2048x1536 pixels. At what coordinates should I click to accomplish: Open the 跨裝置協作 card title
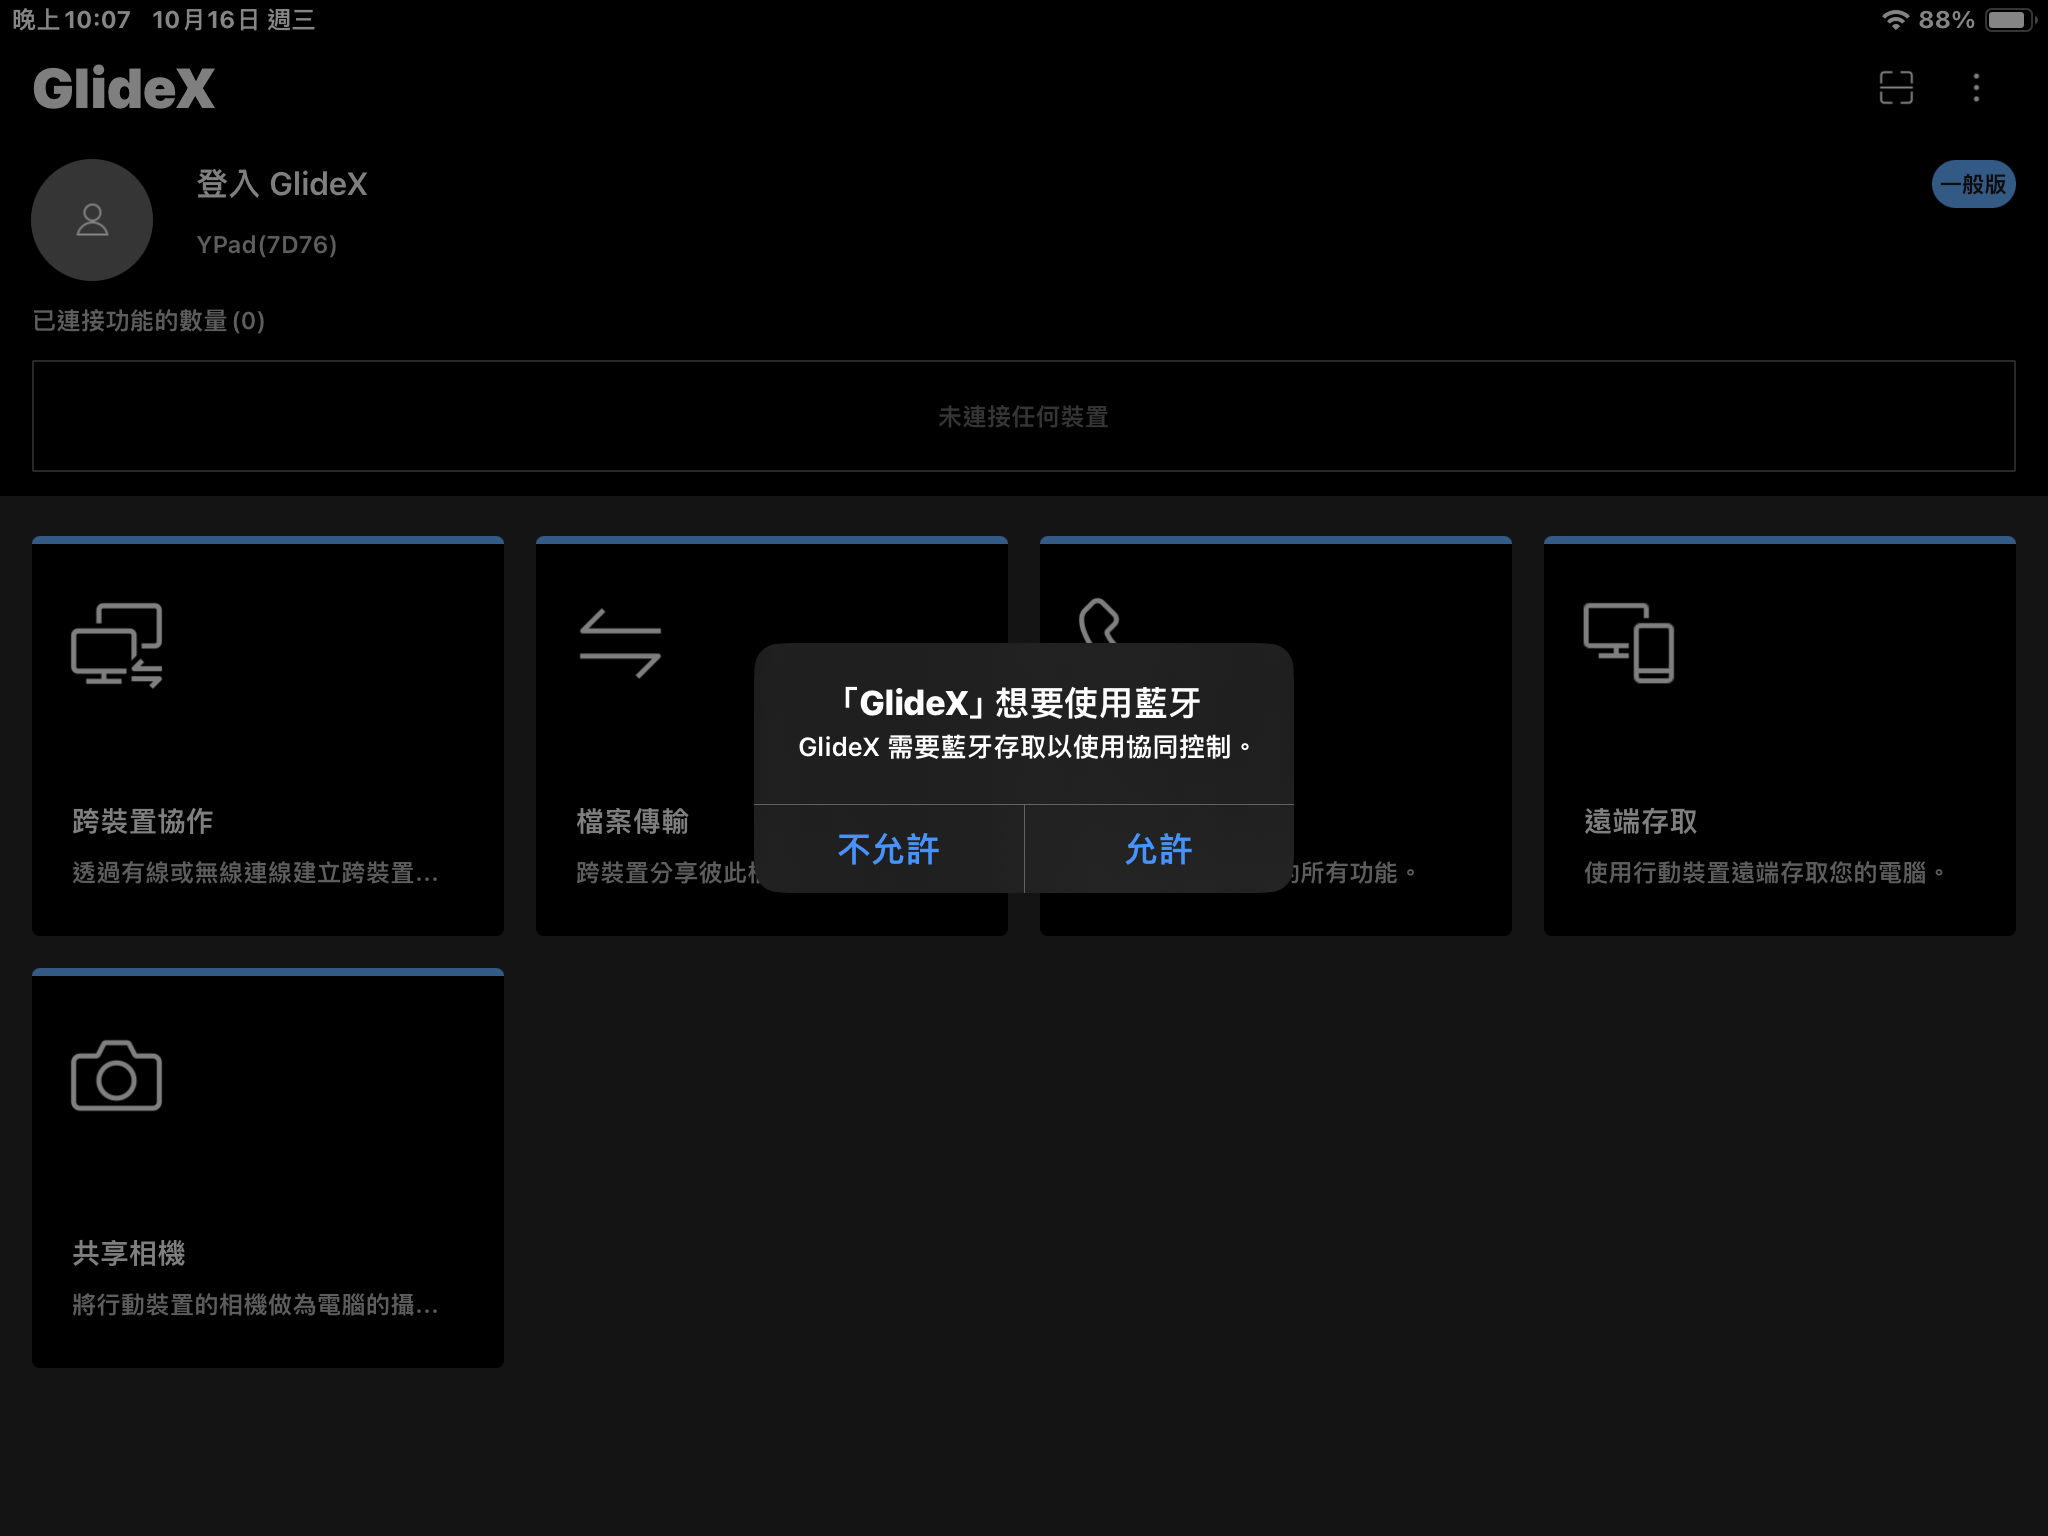(142, 821)
